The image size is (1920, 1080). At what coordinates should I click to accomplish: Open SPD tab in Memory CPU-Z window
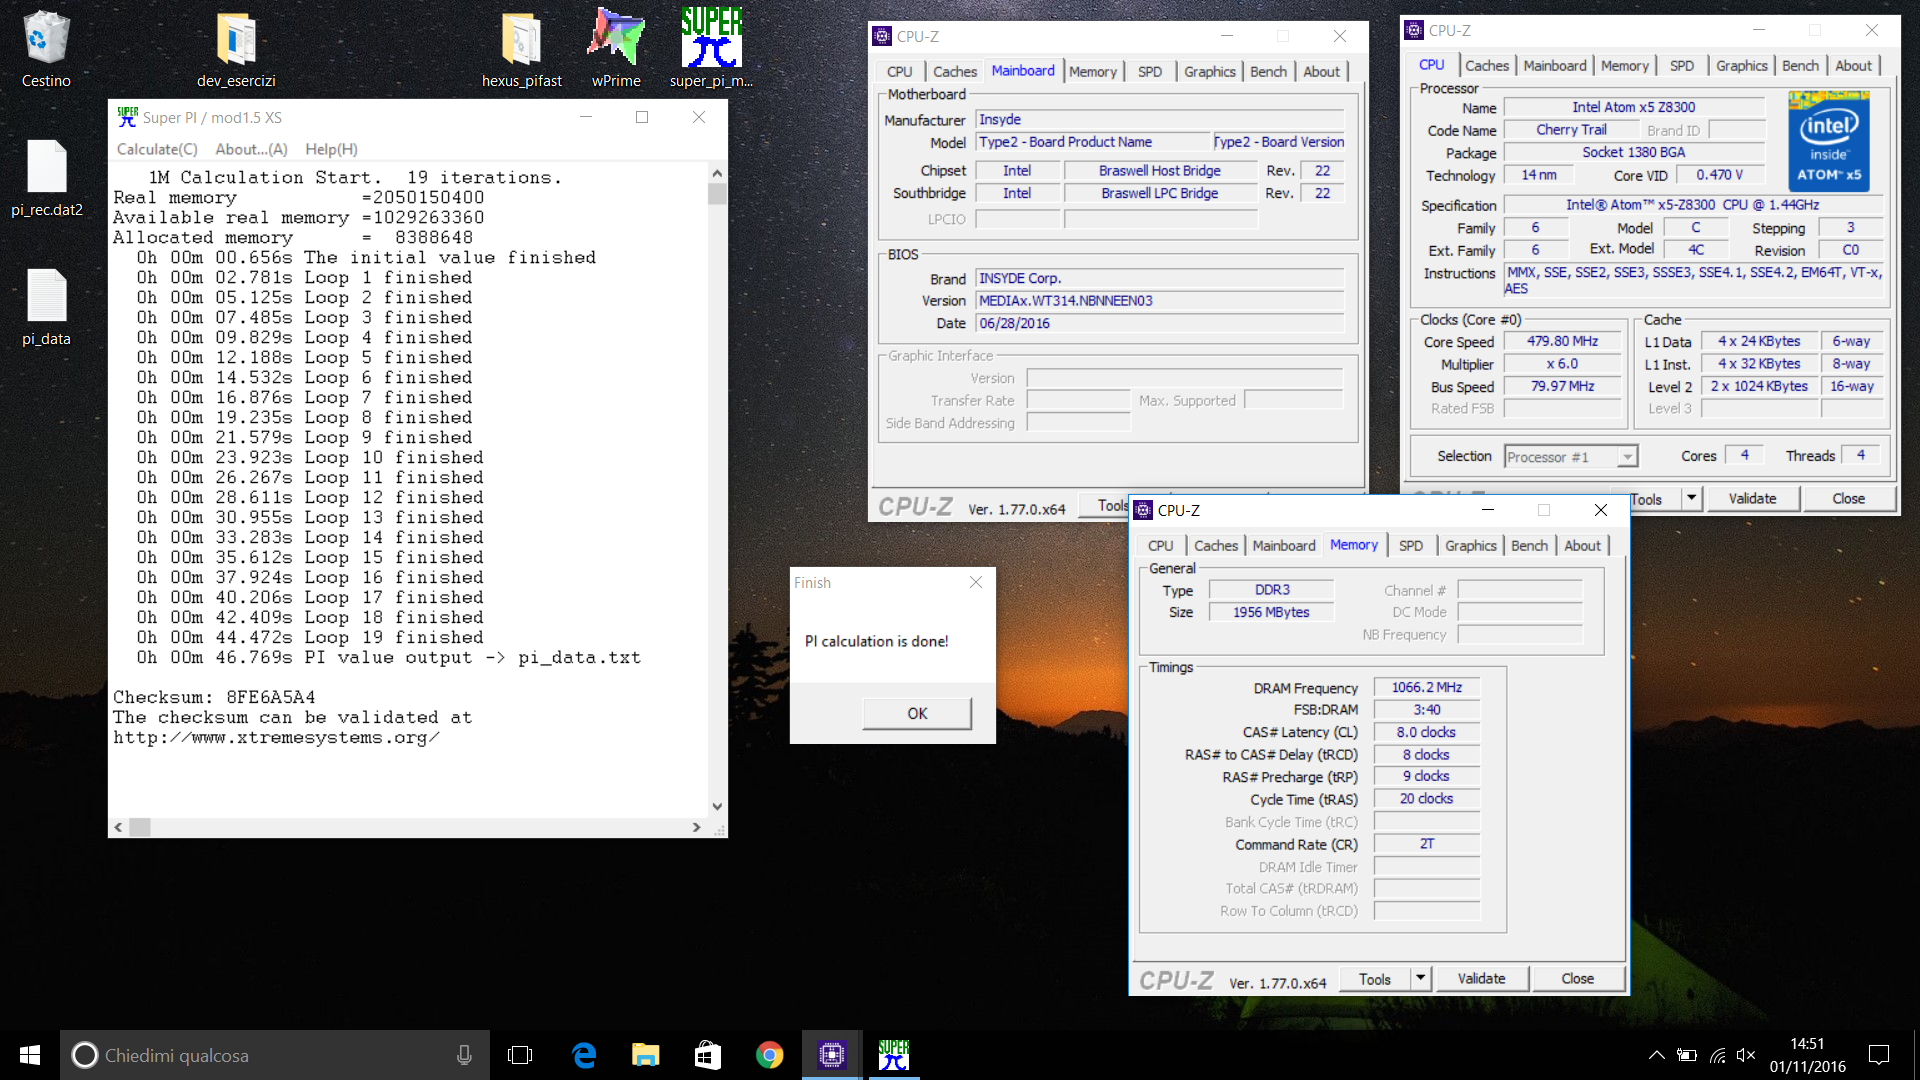[1410, 546]
